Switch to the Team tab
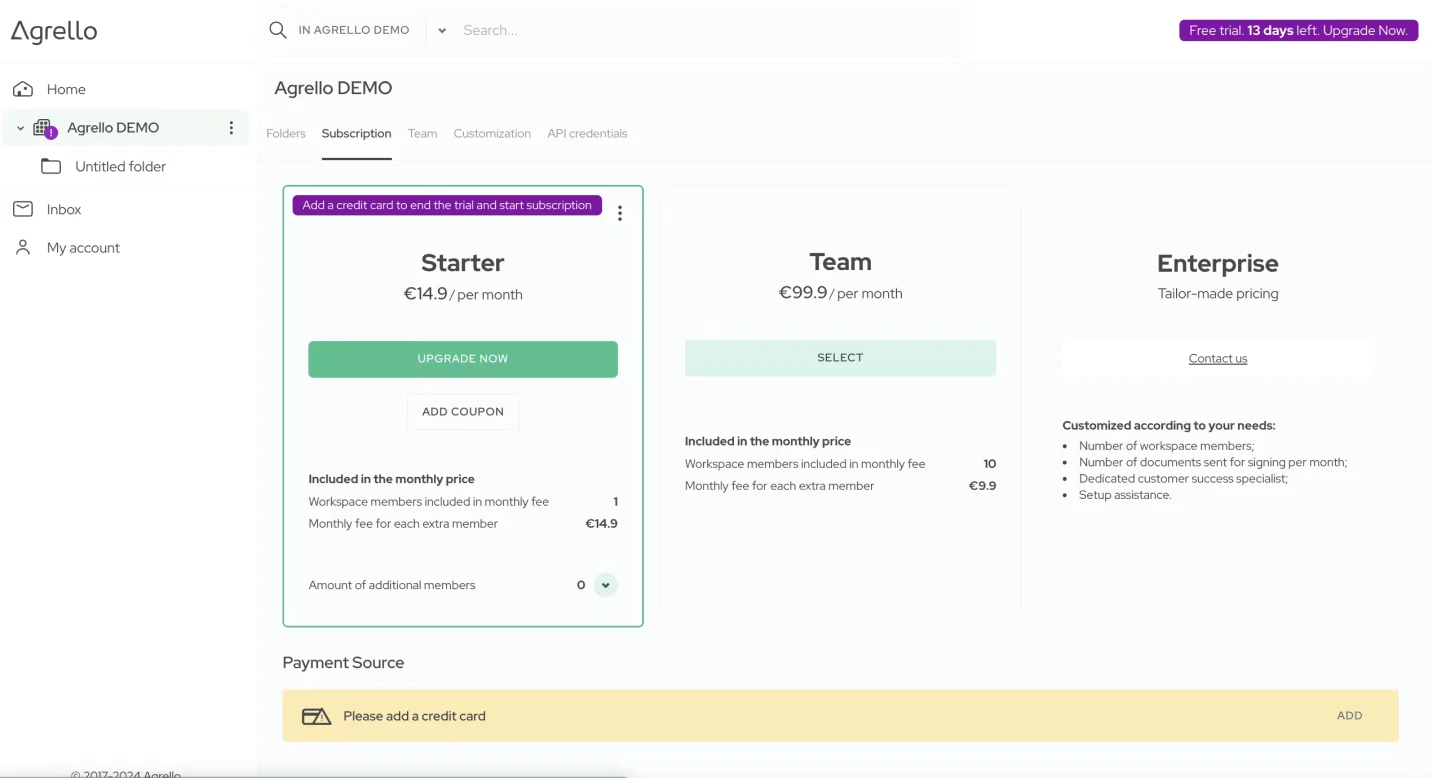This screenshot has height=778, width=1432. pos(422,133)
